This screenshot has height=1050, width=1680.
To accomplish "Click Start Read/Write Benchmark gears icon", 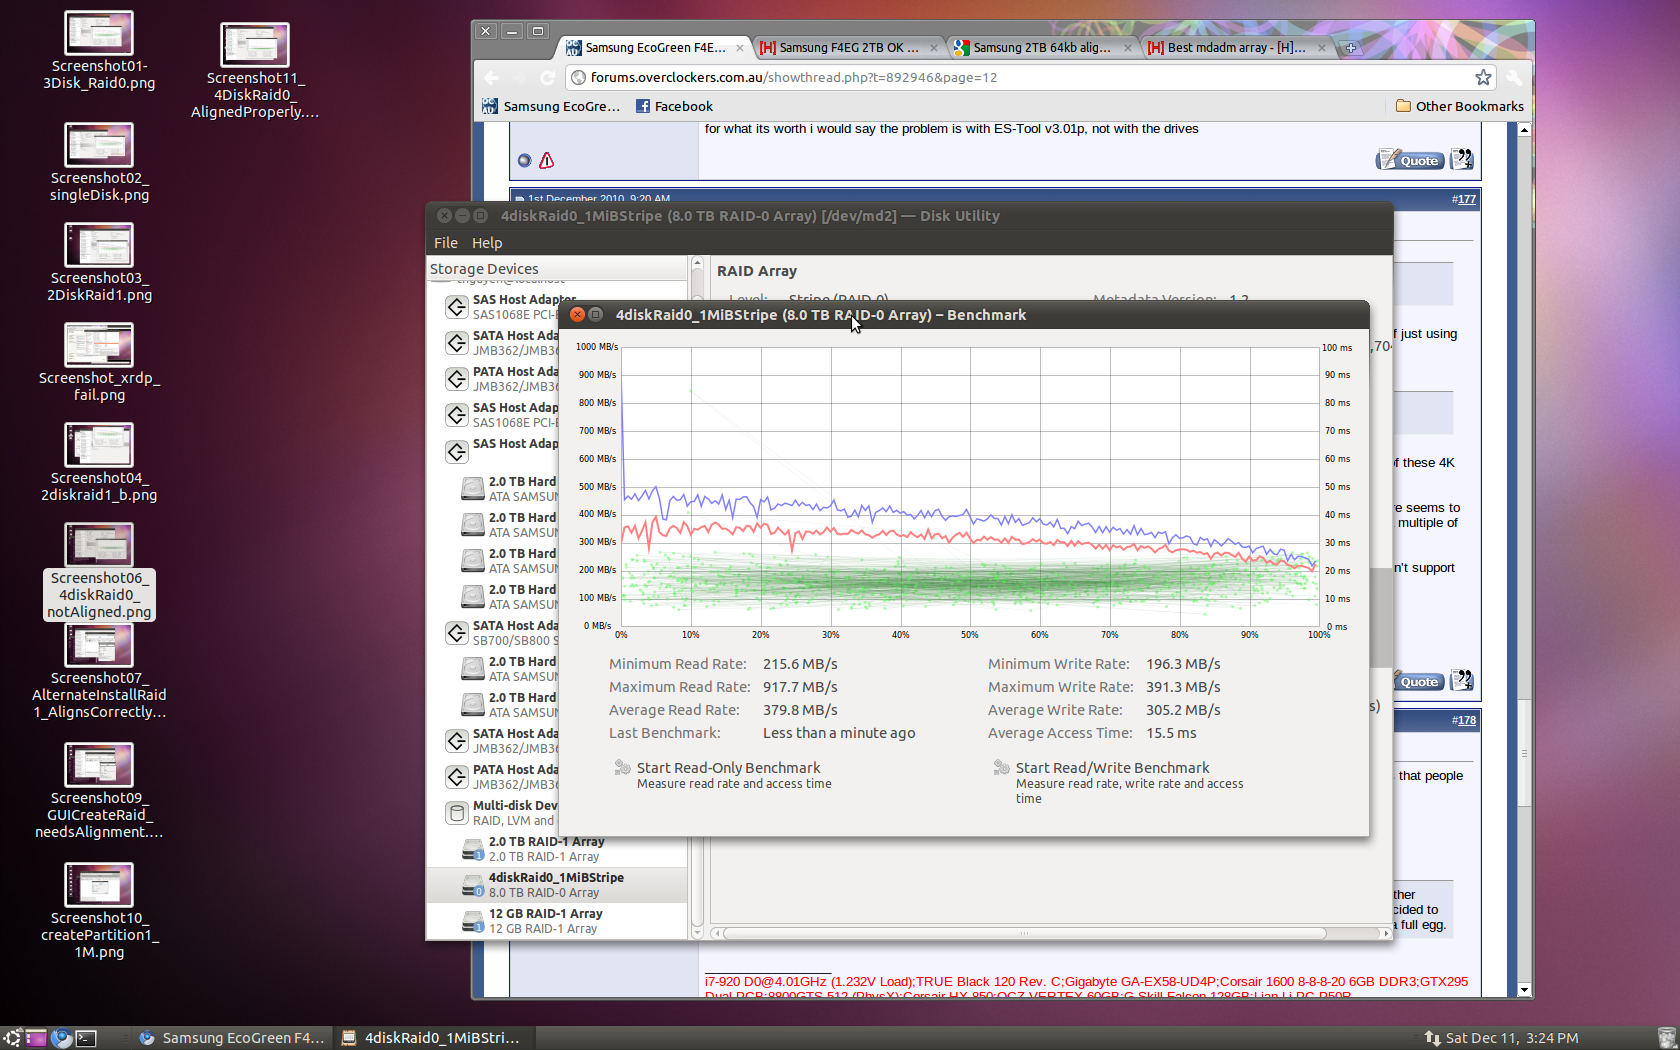I will click(x=1001, y=768).
